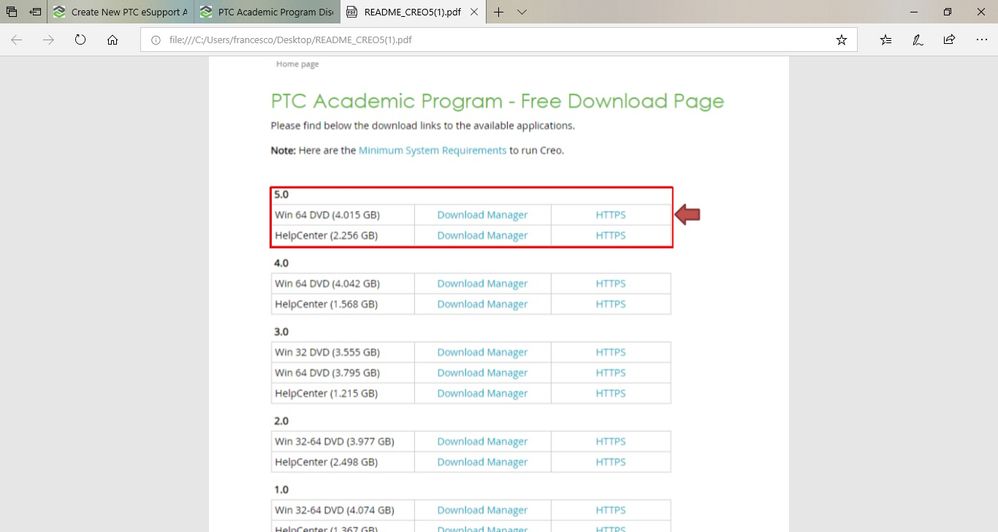Open the Minimum System Requirements link
The height and width of the screenshot is (532, 998).
432,151
